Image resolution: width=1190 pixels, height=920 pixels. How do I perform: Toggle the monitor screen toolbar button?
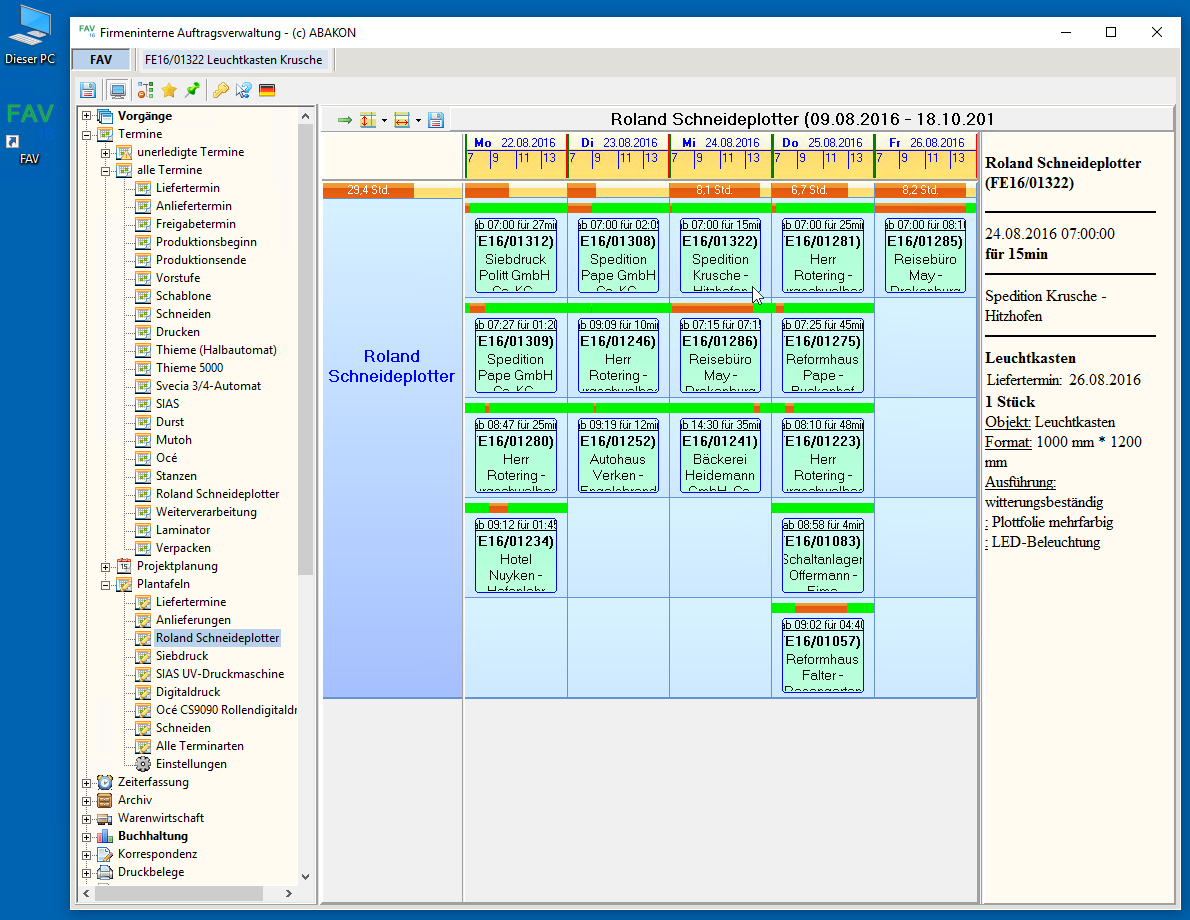(118, 90)
